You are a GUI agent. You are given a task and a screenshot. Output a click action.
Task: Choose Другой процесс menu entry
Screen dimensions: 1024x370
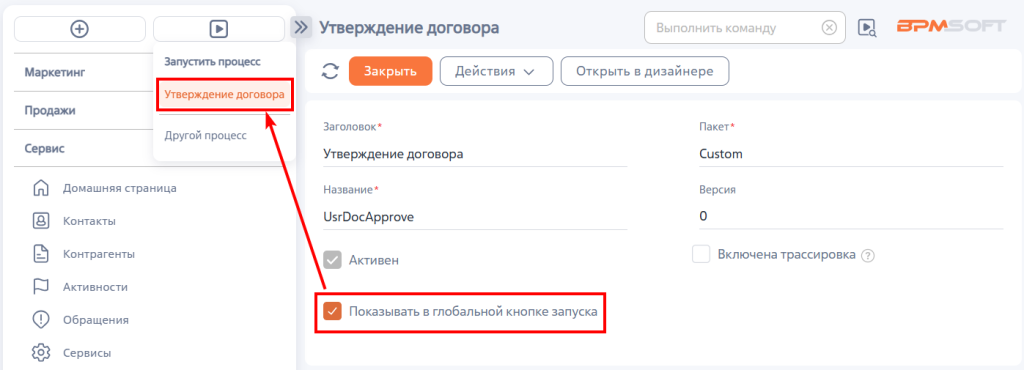tap(205, 136)
